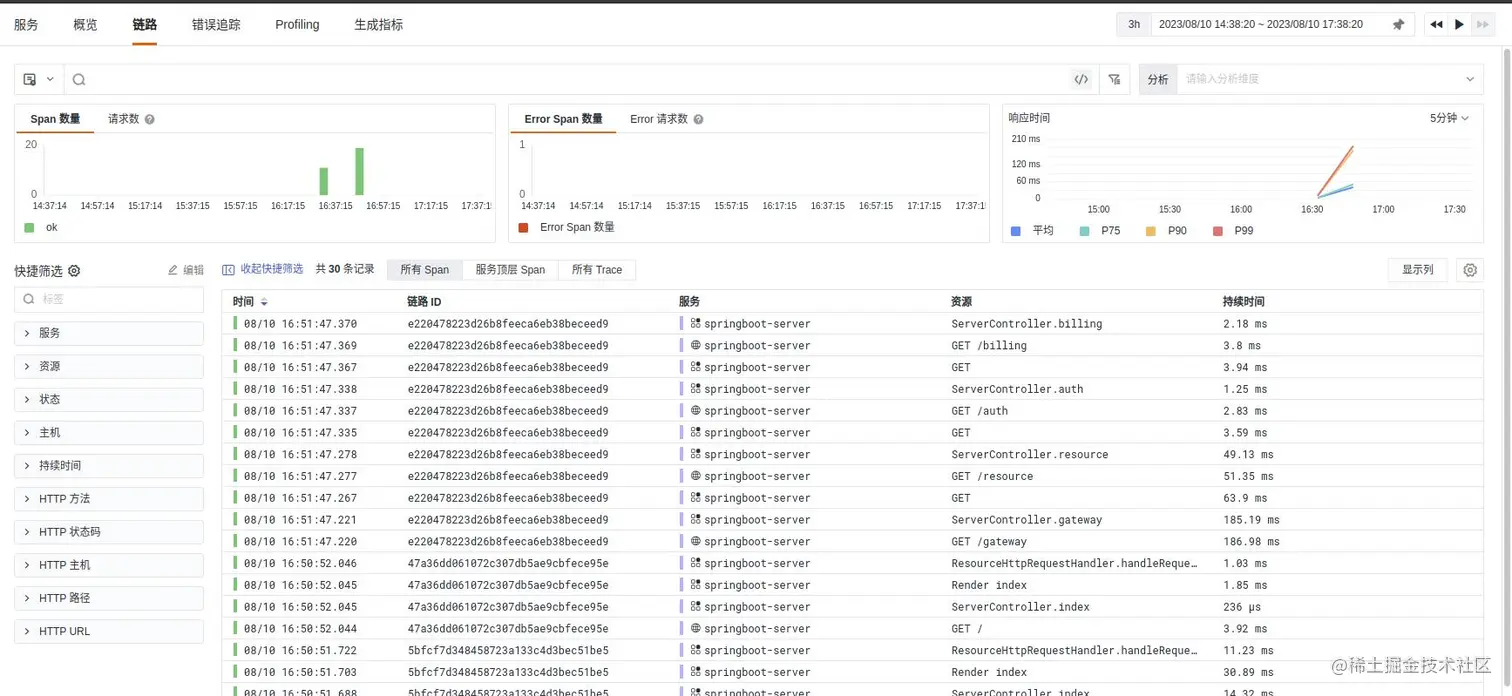1512x696 pixels.
Task: Open the 生成指标 tab
Action: 379,24
